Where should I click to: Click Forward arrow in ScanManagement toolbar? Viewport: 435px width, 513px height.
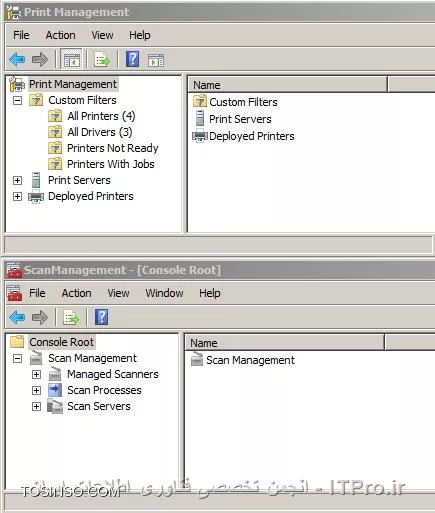[40, 317]
